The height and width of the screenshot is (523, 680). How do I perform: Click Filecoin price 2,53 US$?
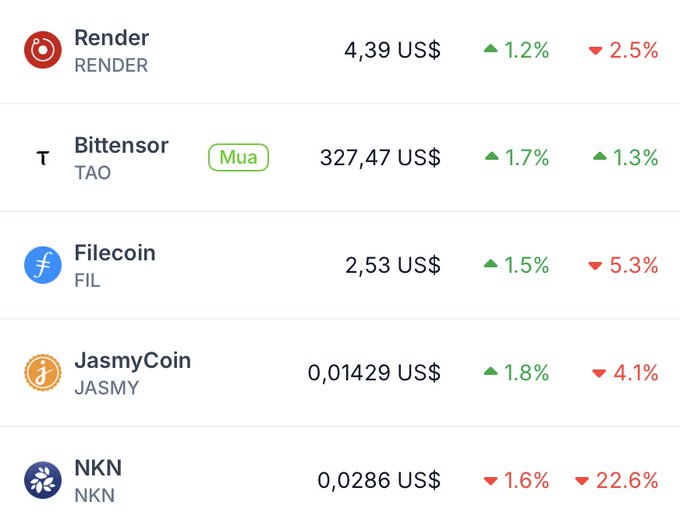392,265
